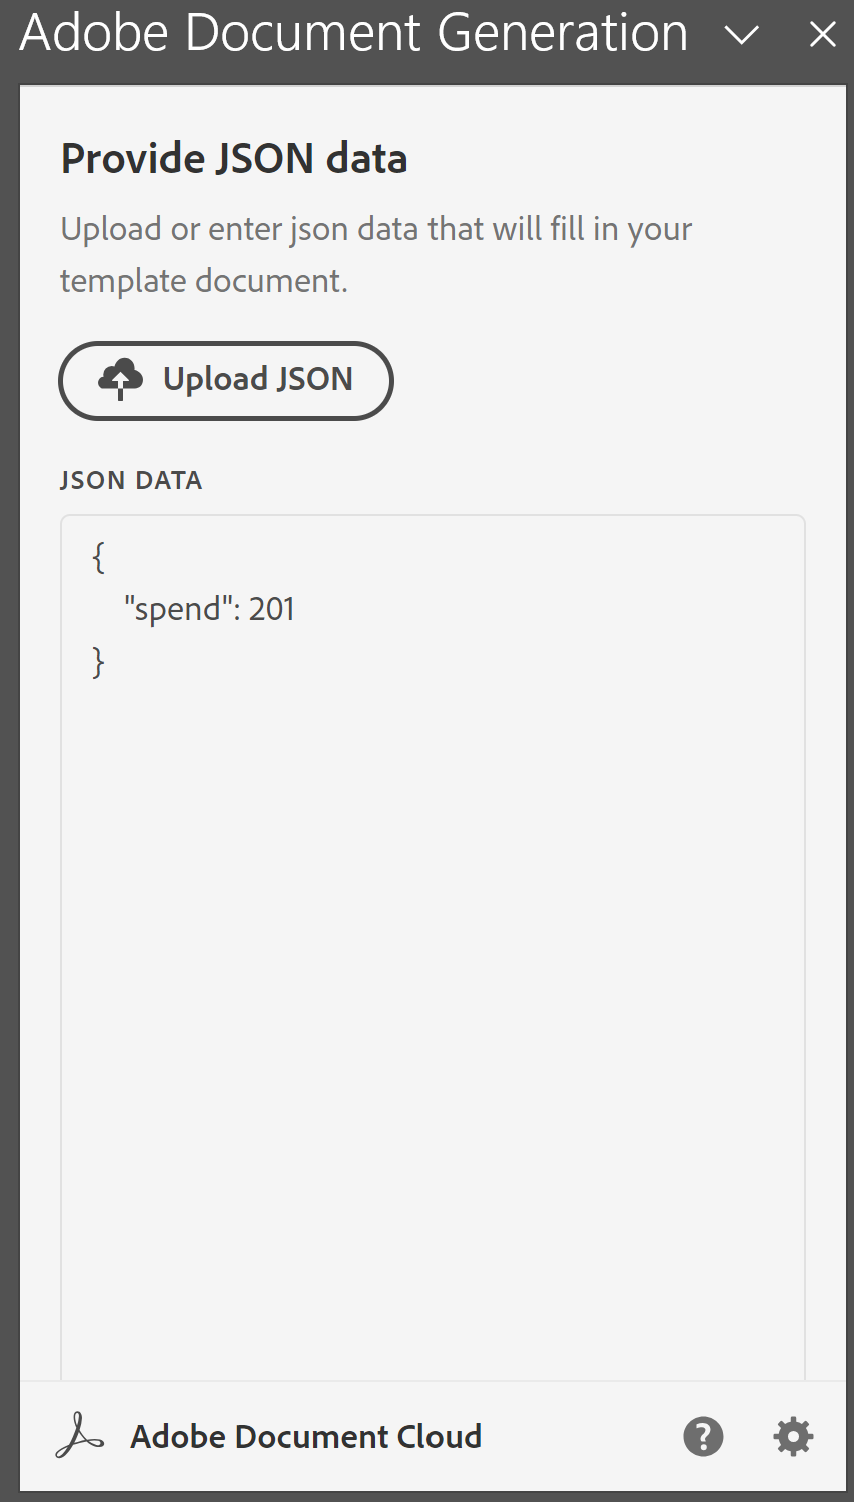This screenshot has height=1502, width=855.
Task: Click the Upload JSON button
Action: click(226, 380)
